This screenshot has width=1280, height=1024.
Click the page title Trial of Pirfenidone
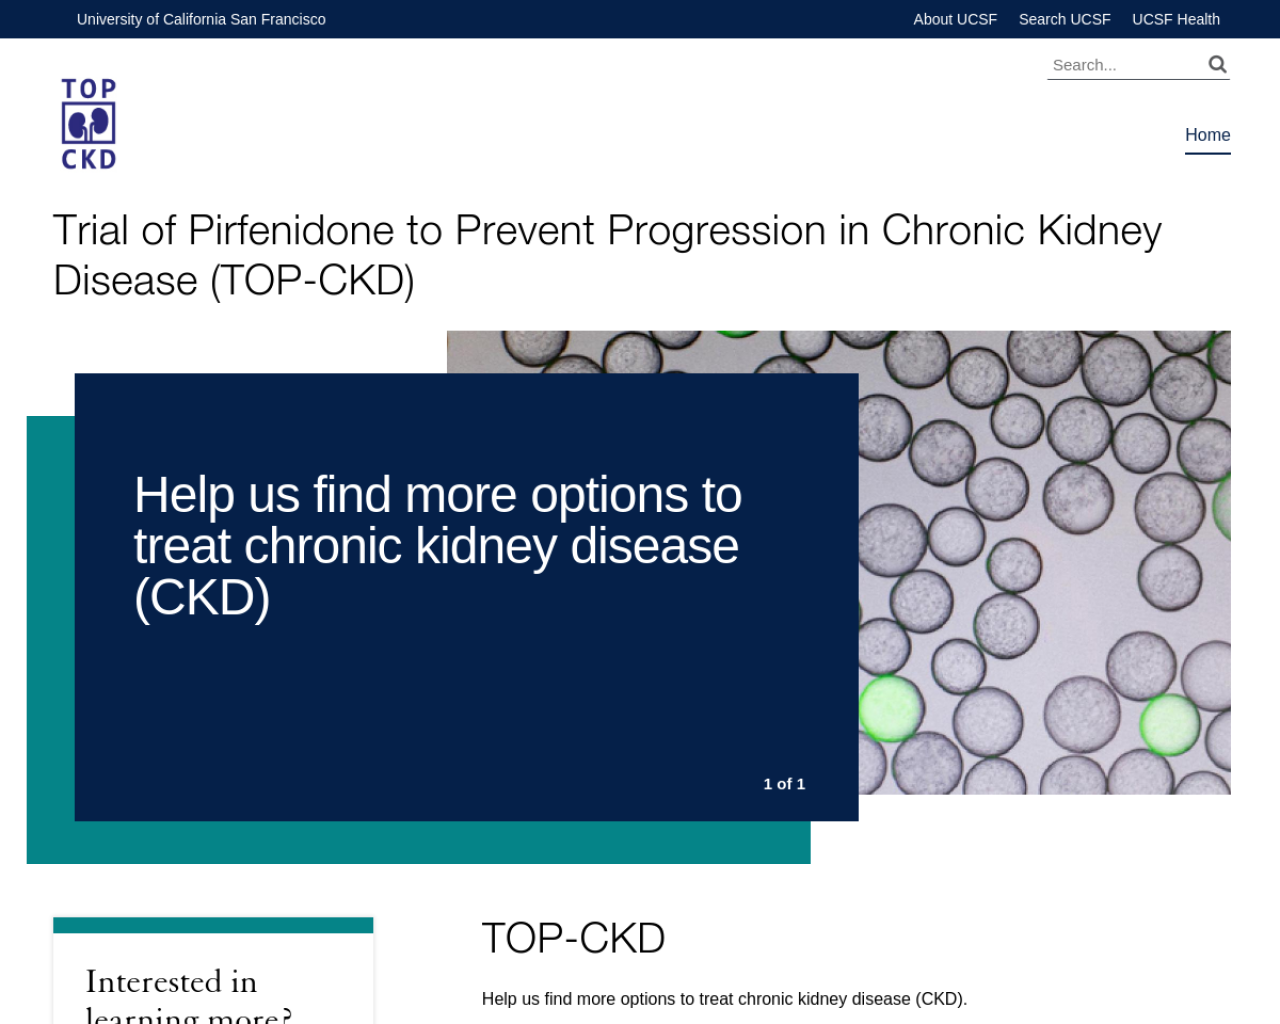tap(607, 255)
